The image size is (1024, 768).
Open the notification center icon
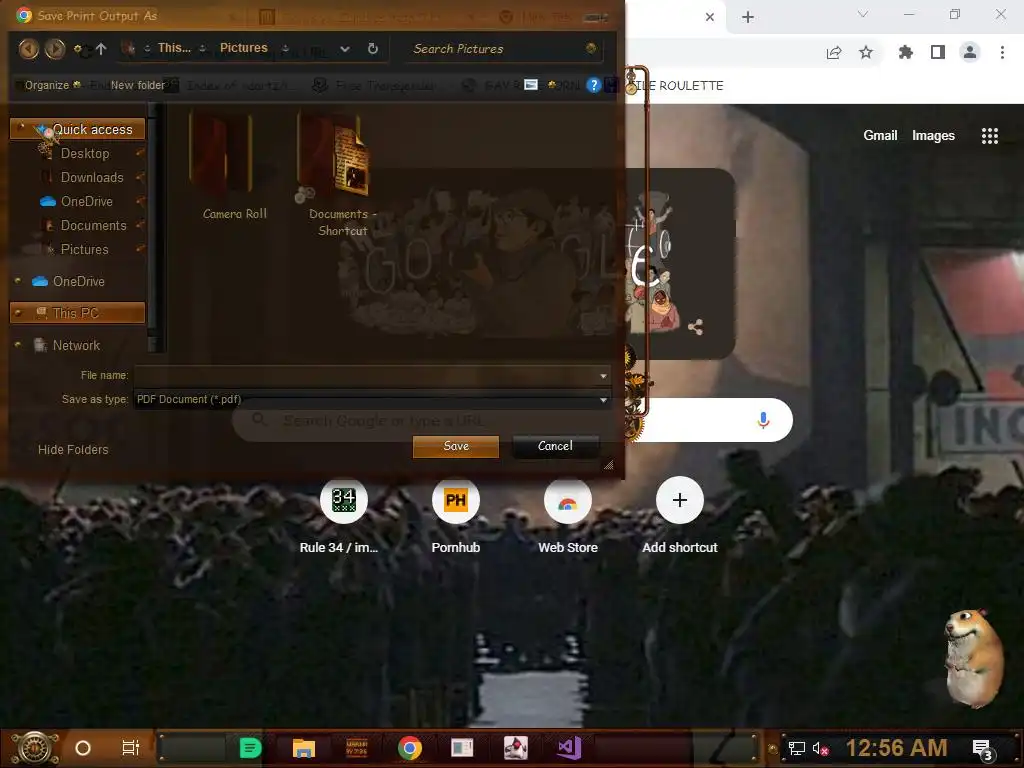pyautogui.click(x=983, y=750)
